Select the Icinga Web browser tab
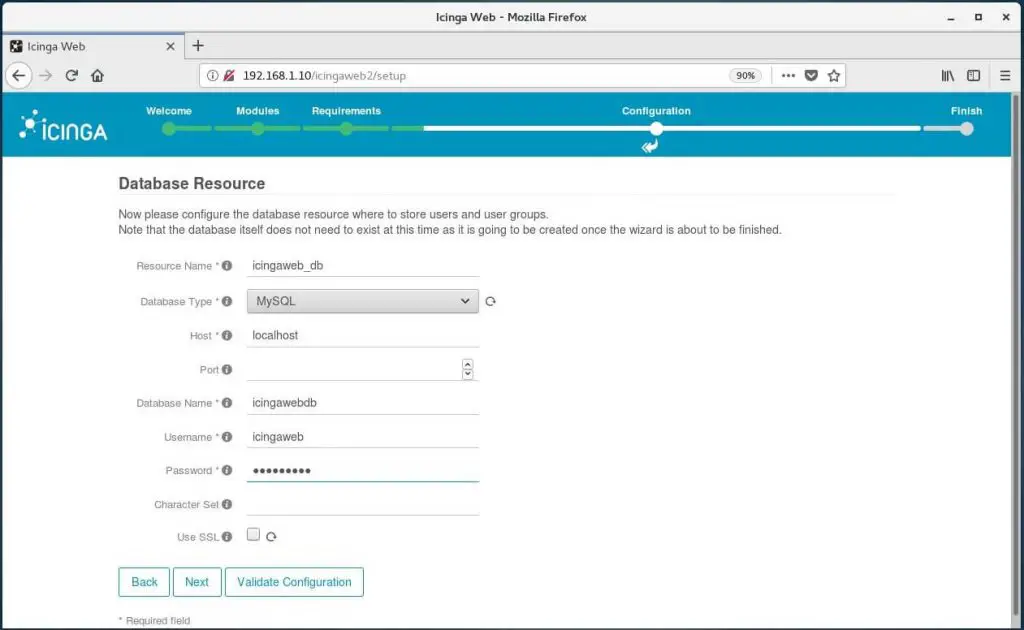This screenshot has height=630, width=1024. (x=93, y=46)
